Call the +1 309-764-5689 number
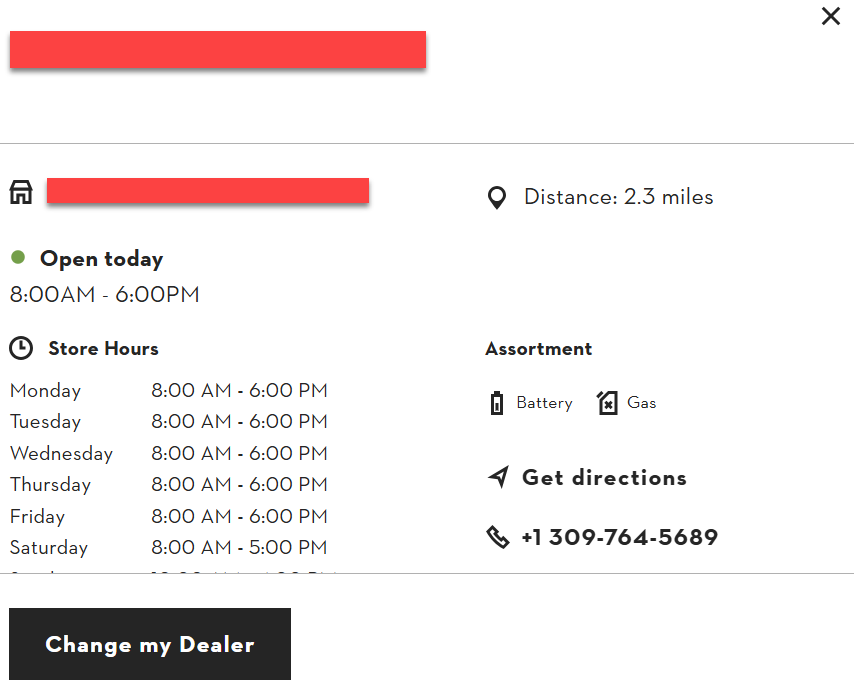Image resolution: width=854 pixels, height=680 pixels. pyautogui.click(x=620, y=537)
